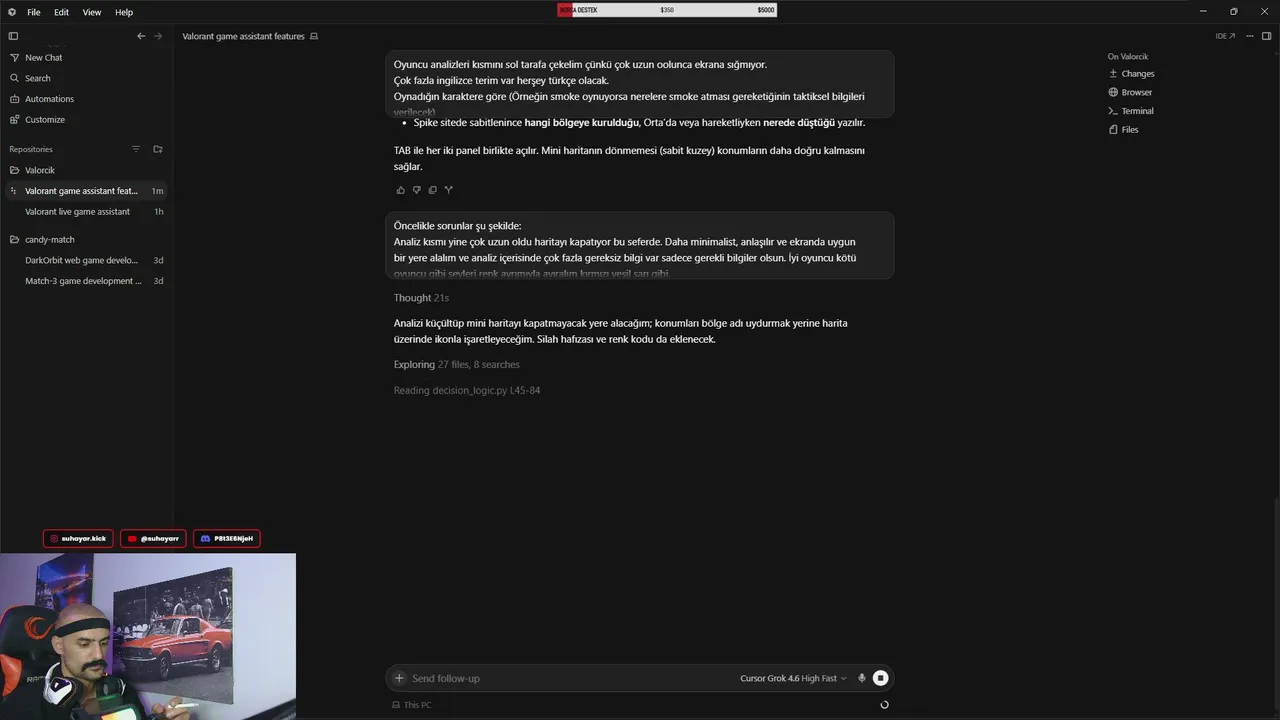Click the computer icon beside the chat title

314,36
